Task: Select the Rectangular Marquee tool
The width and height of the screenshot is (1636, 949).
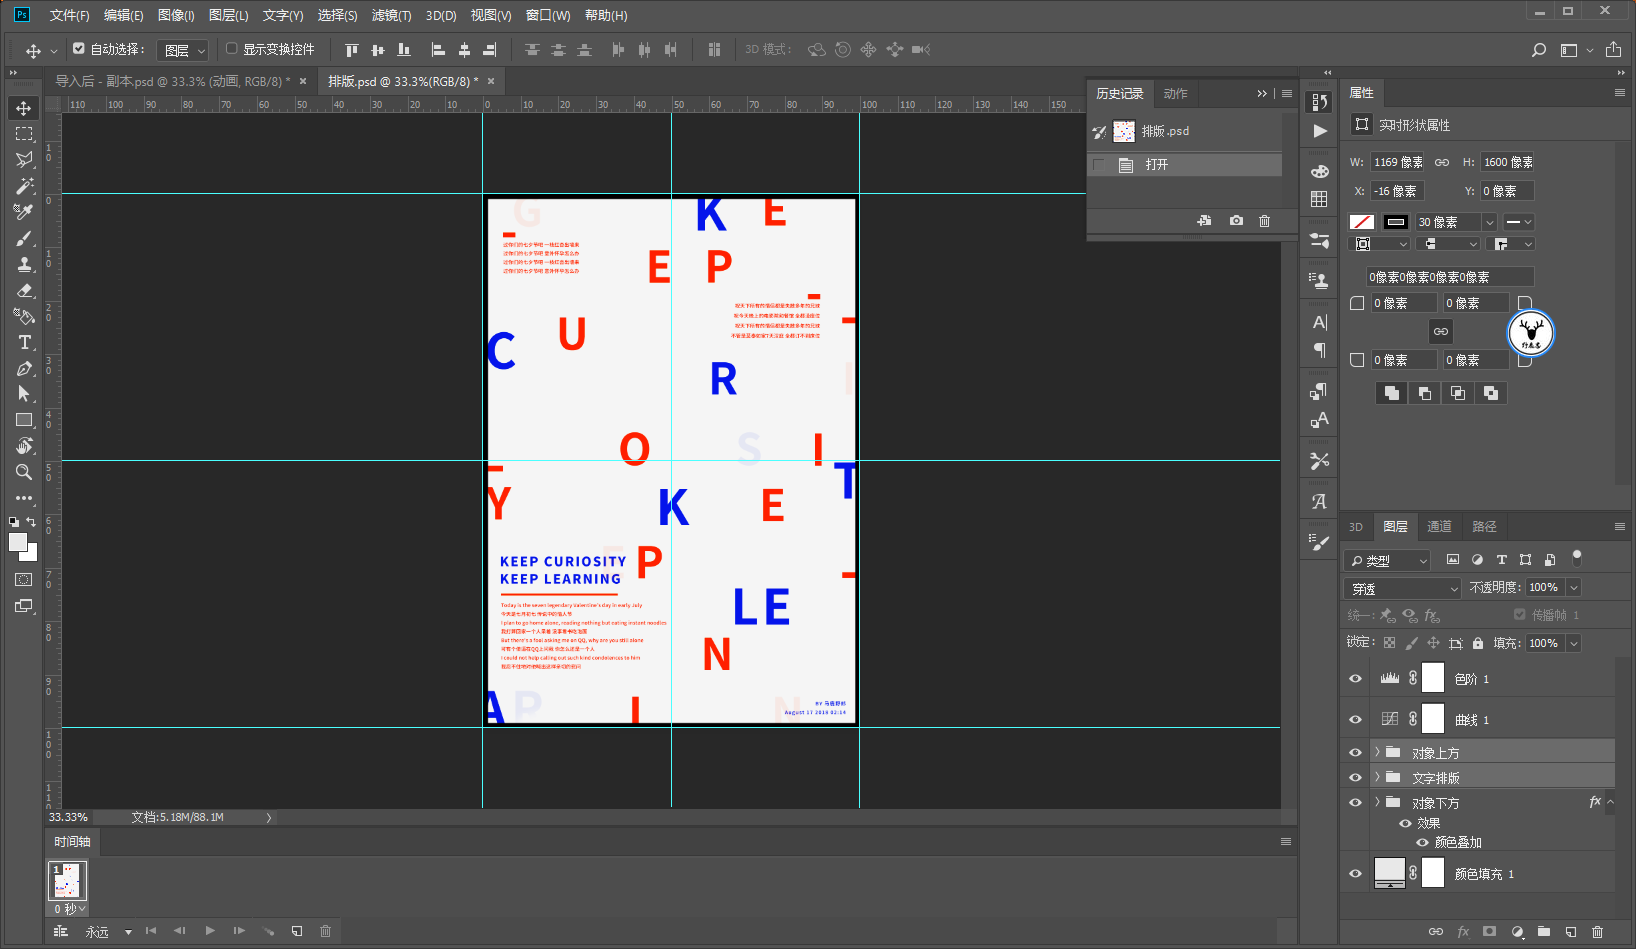Action: click(24, 134)
